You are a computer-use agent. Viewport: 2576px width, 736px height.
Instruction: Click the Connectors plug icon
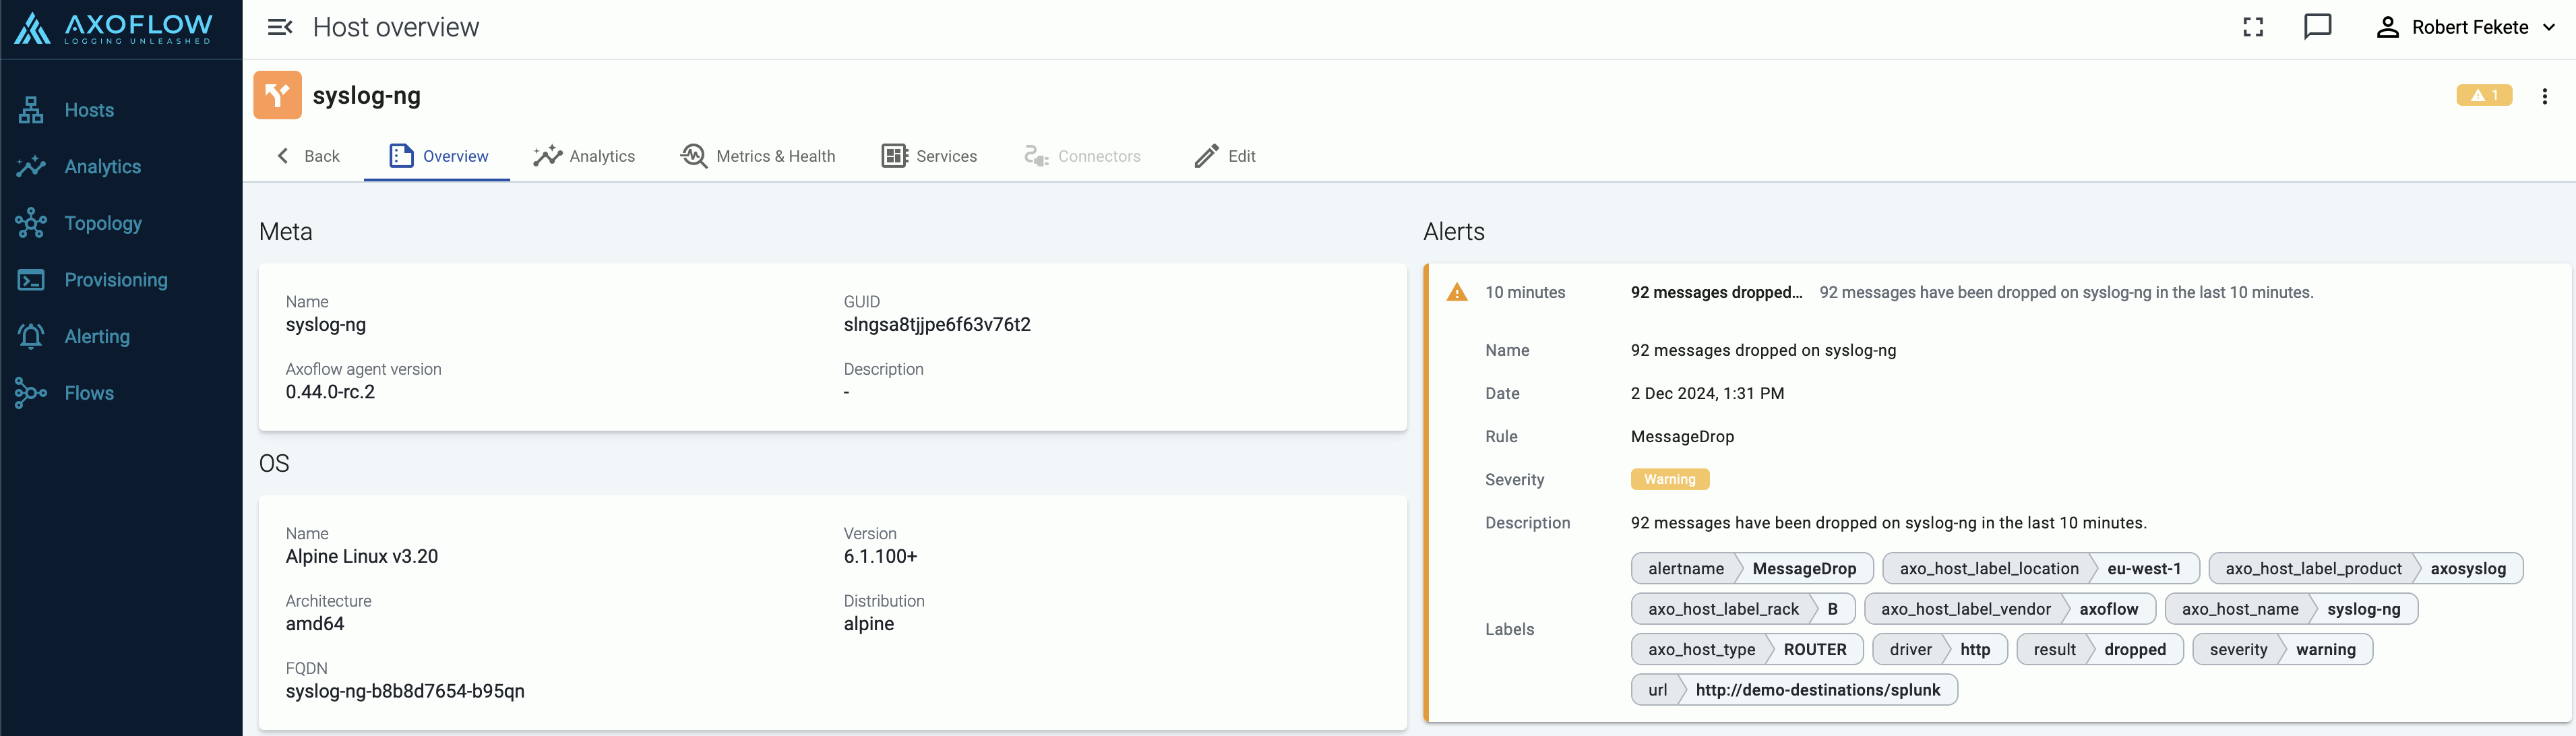coord(1036,156)
